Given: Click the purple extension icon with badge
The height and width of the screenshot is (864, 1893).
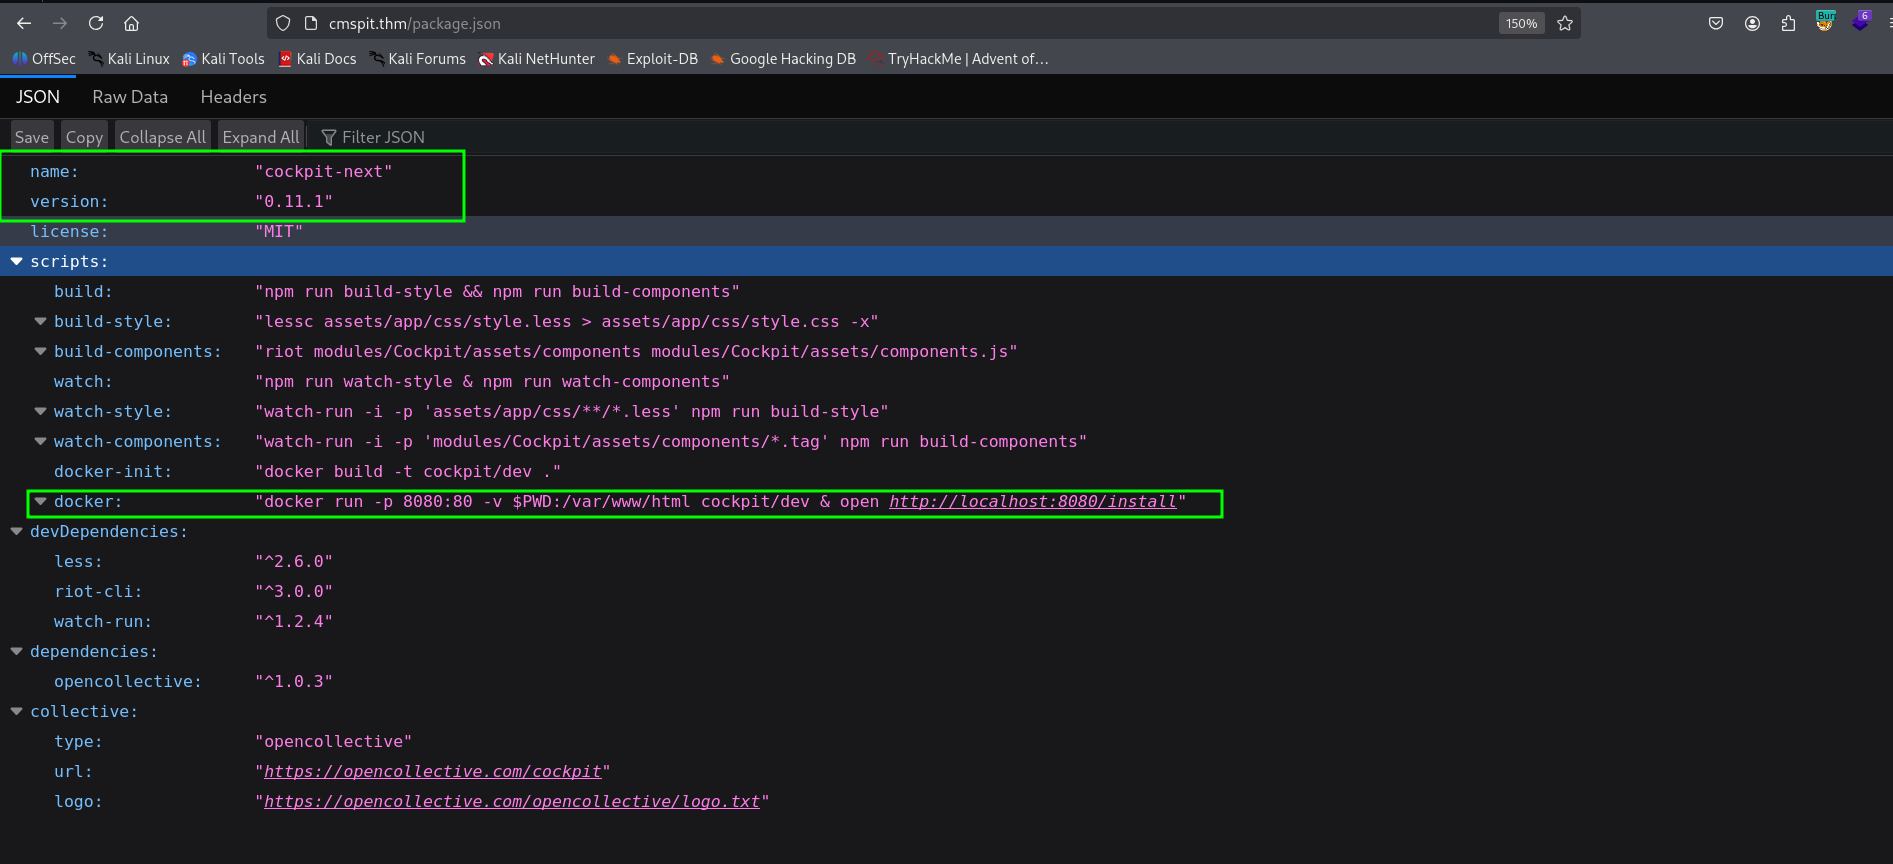Looking at the screenshot, I should [1861, 21].
